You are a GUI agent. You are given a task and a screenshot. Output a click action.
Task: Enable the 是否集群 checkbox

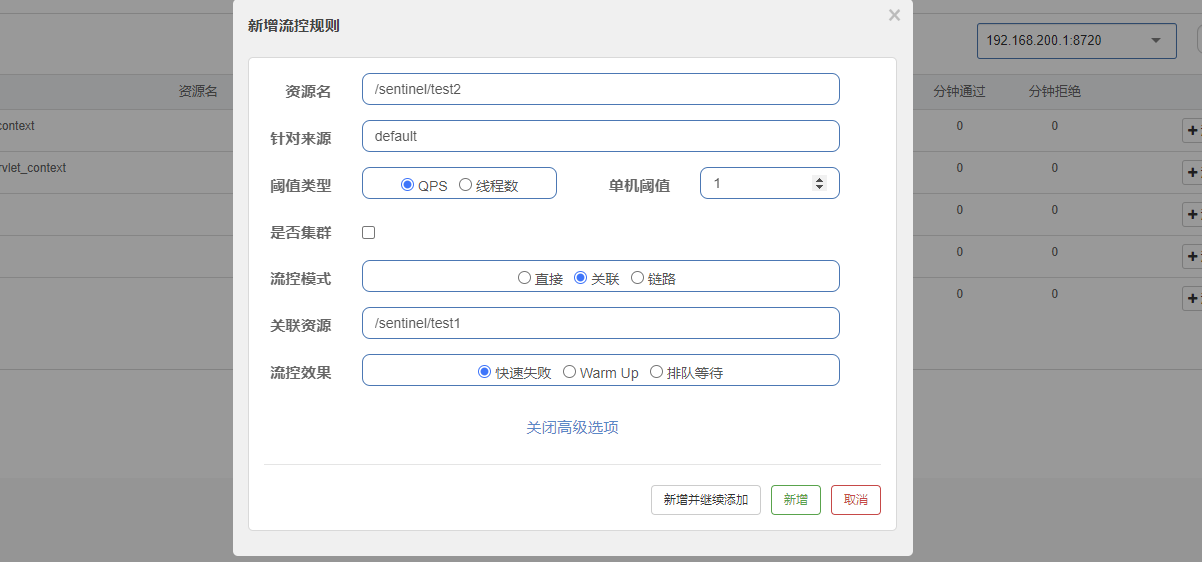pyautogui.click(x=369, y=233)
